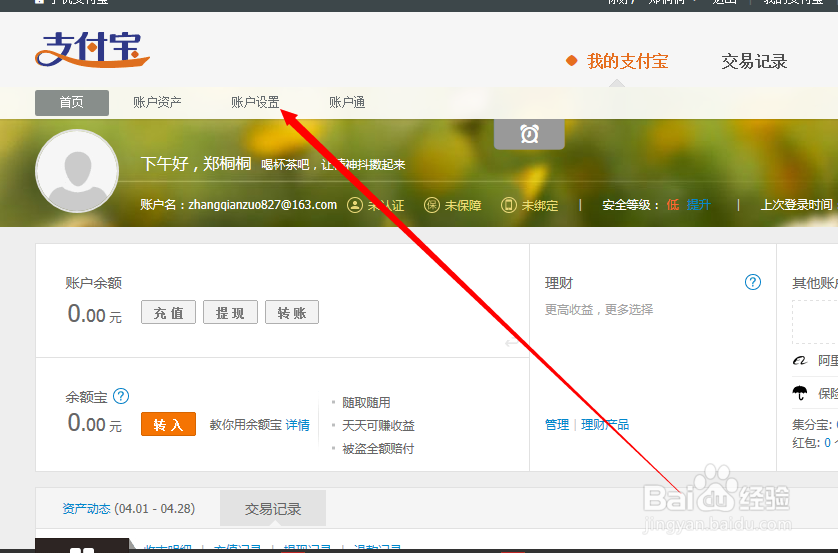Click the 理财产品 link
This screenshot has height=553, width=838.
click(x=605, y=425)
